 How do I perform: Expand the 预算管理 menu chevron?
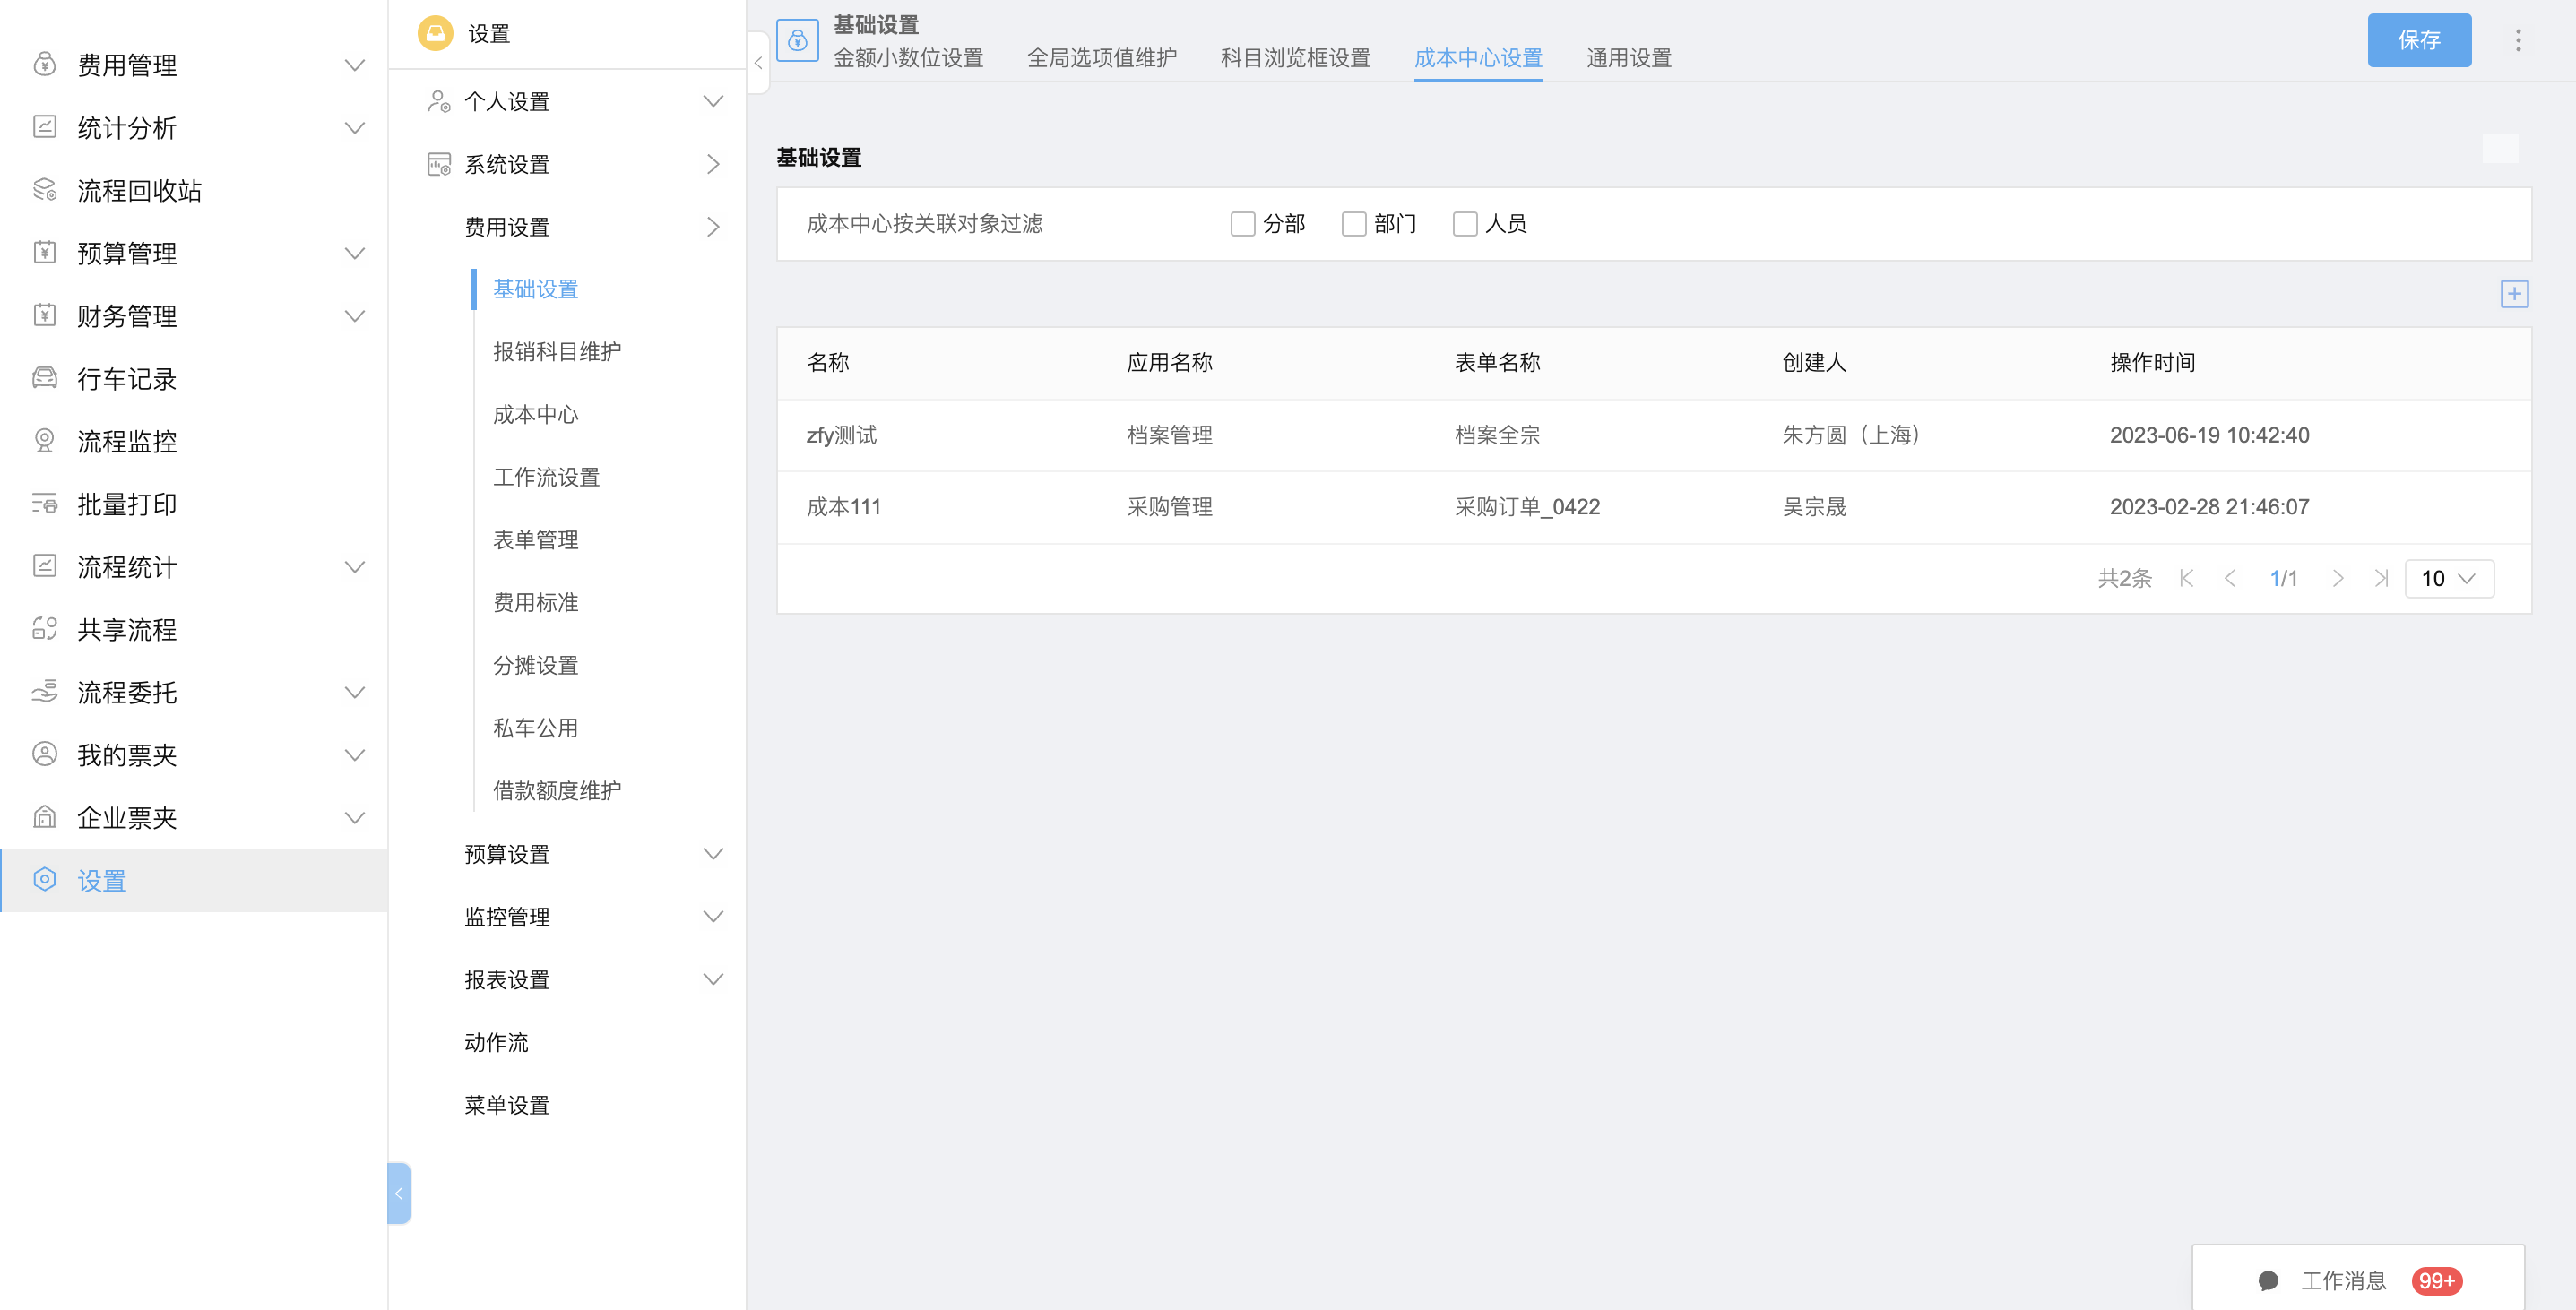point(354,253)
